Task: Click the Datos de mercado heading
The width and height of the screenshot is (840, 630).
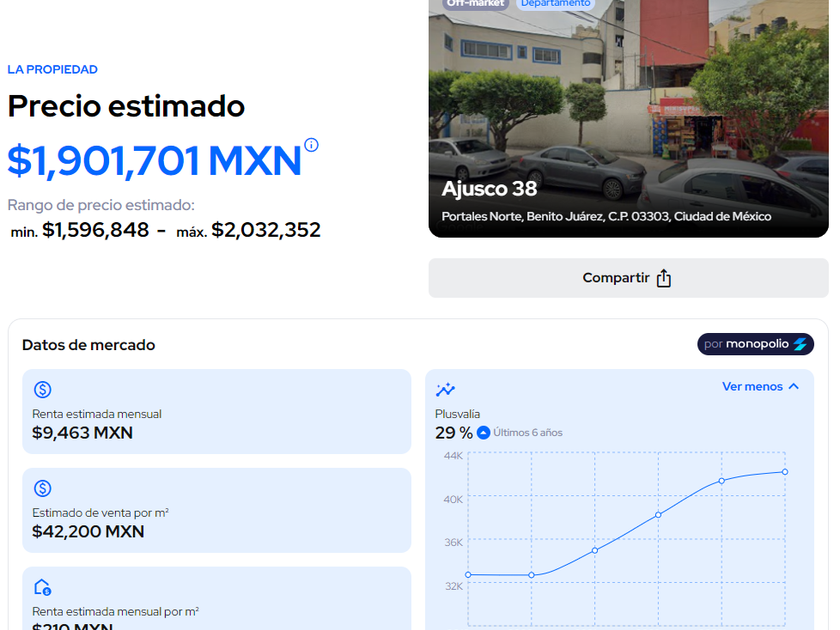Action: [x=88, y=345]
